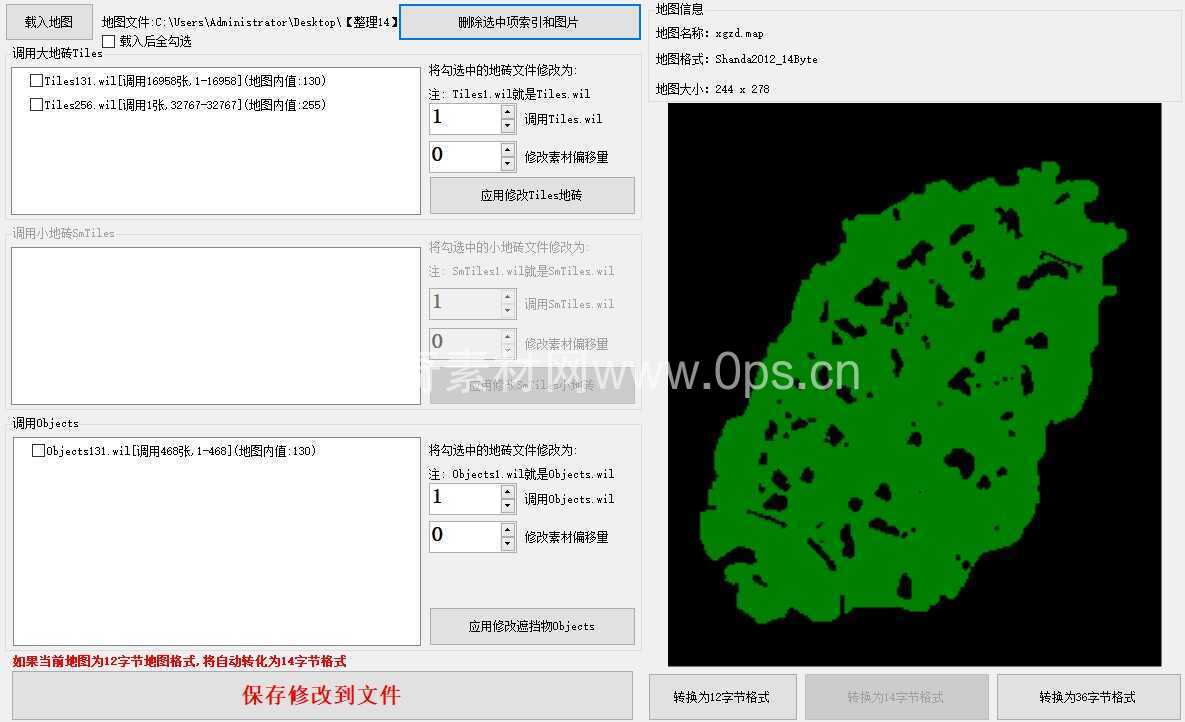
Task: Enable the 载入后全勾选 checkbox
Action: (109, 42)
